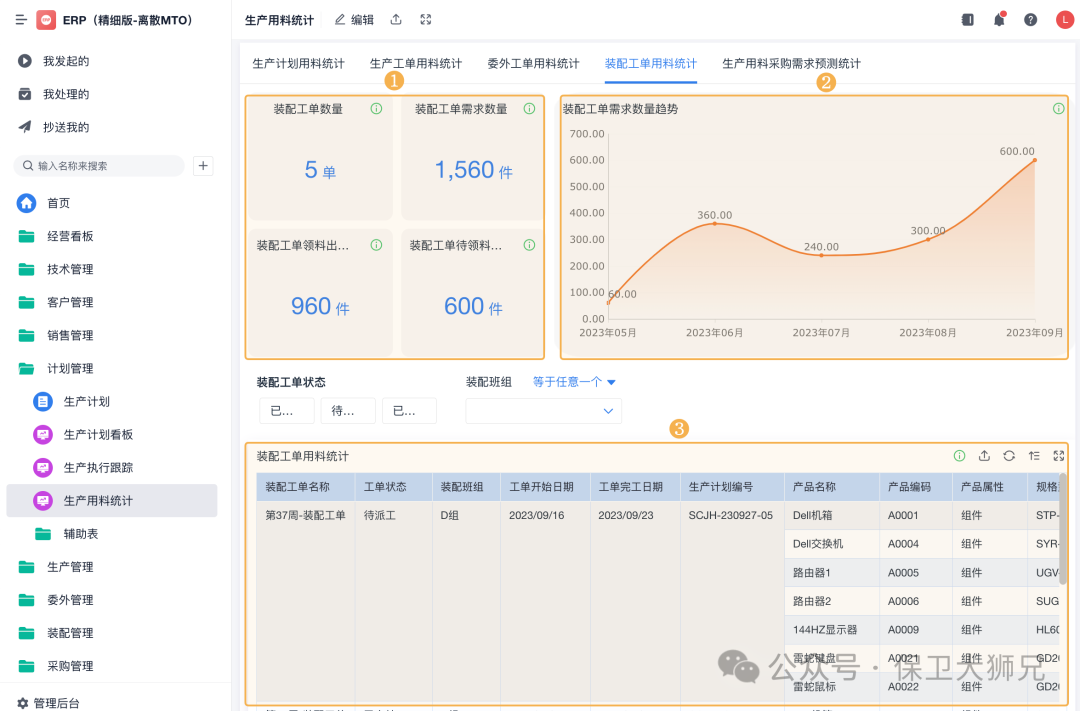Open the 装配班组 selection combo box
Screen dimensions: 1080x711
pos(543,411)
